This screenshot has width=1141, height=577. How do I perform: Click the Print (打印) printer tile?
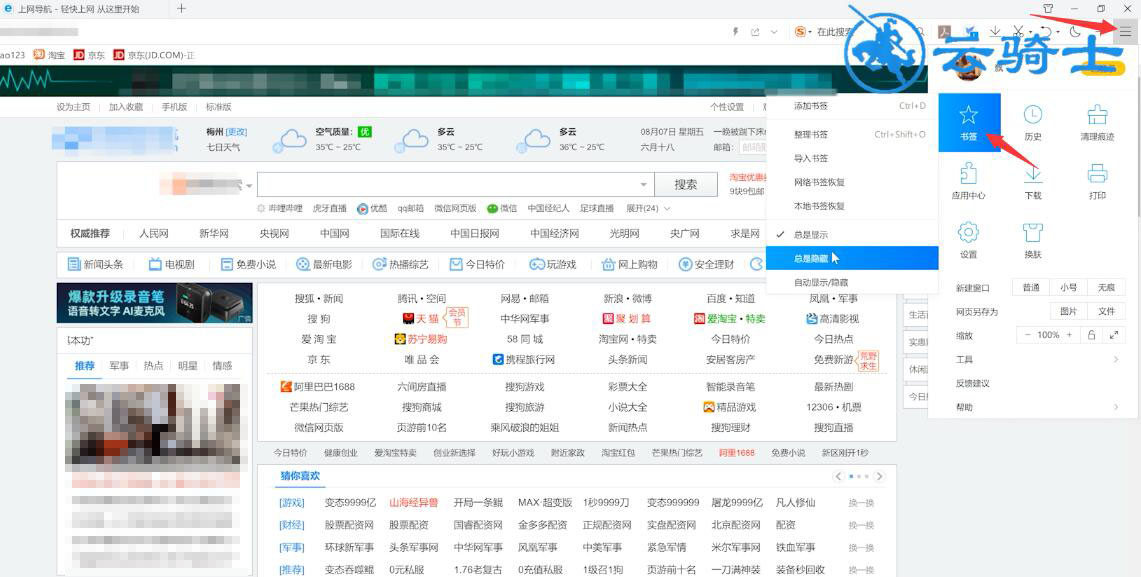click(x=1097, y=181)
